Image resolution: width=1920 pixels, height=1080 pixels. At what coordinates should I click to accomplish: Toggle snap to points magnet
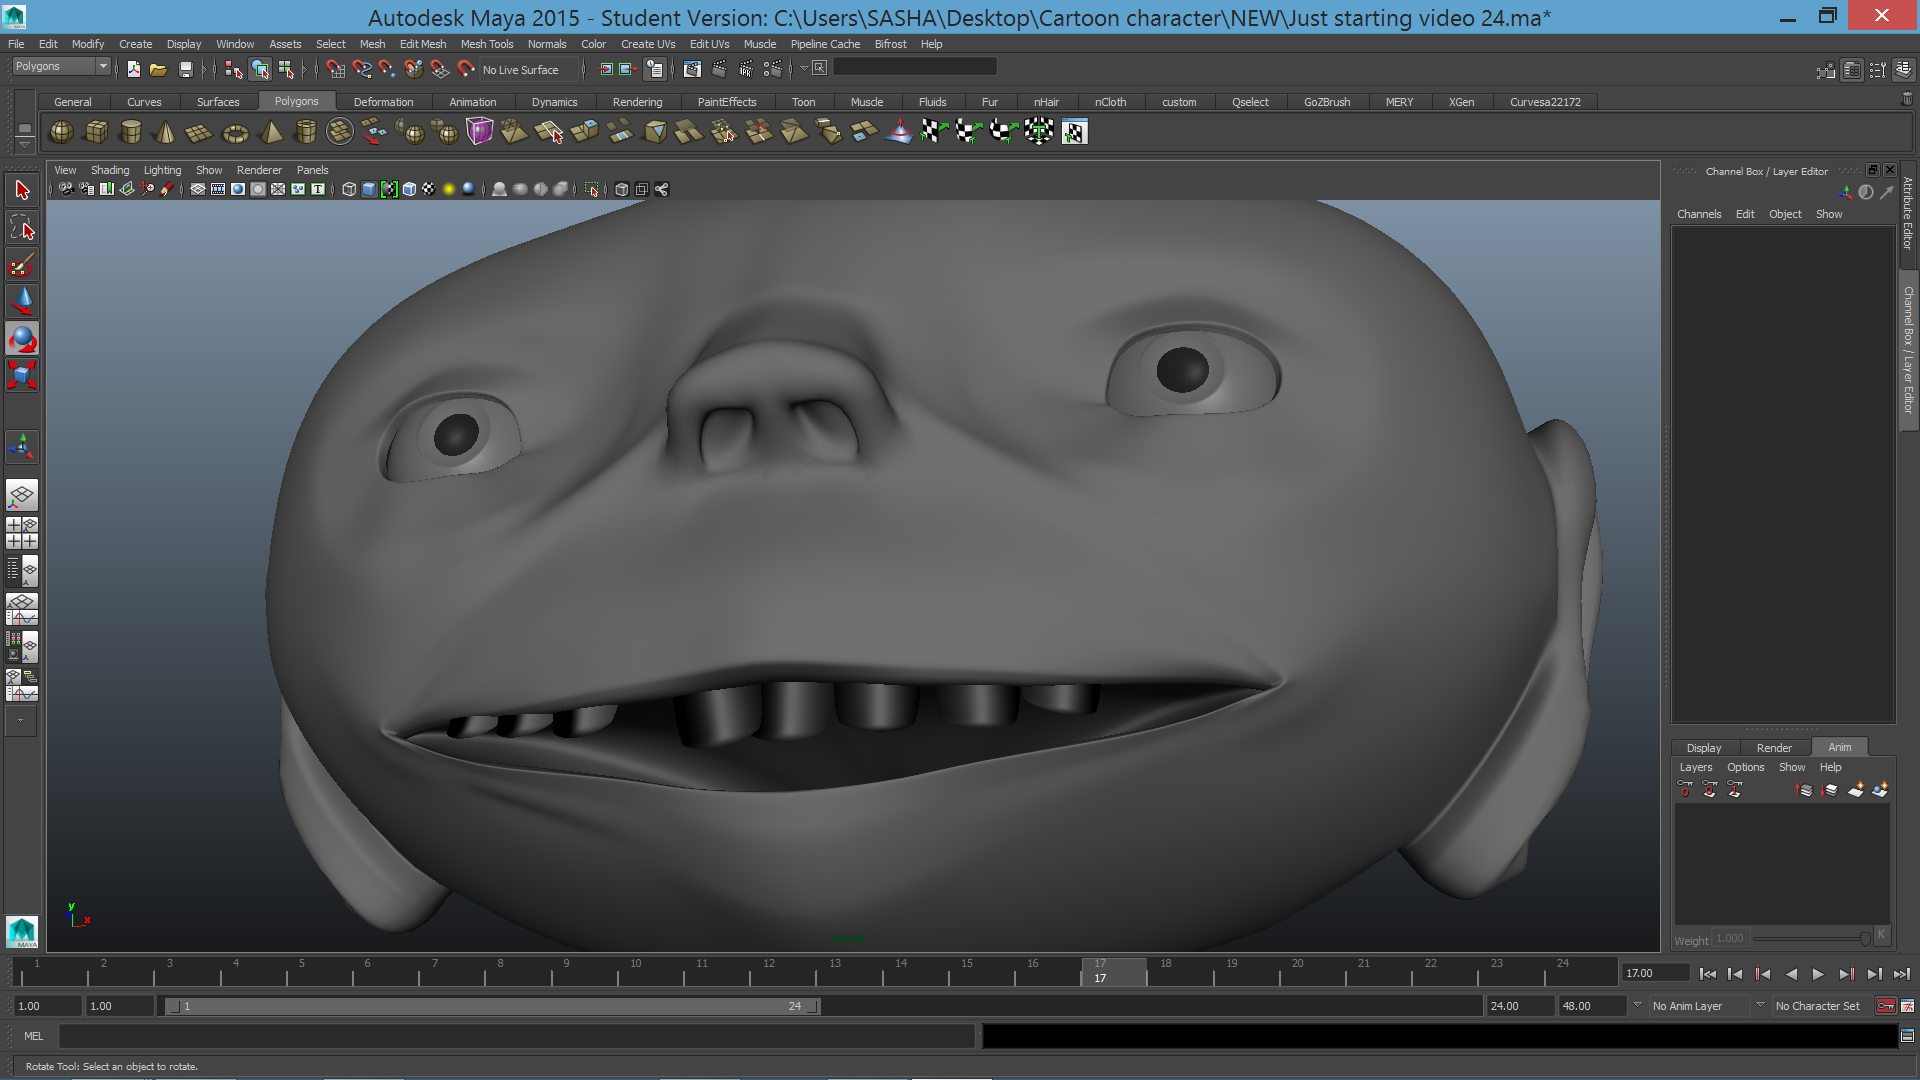pyautogui.click(x=388, y=69)
